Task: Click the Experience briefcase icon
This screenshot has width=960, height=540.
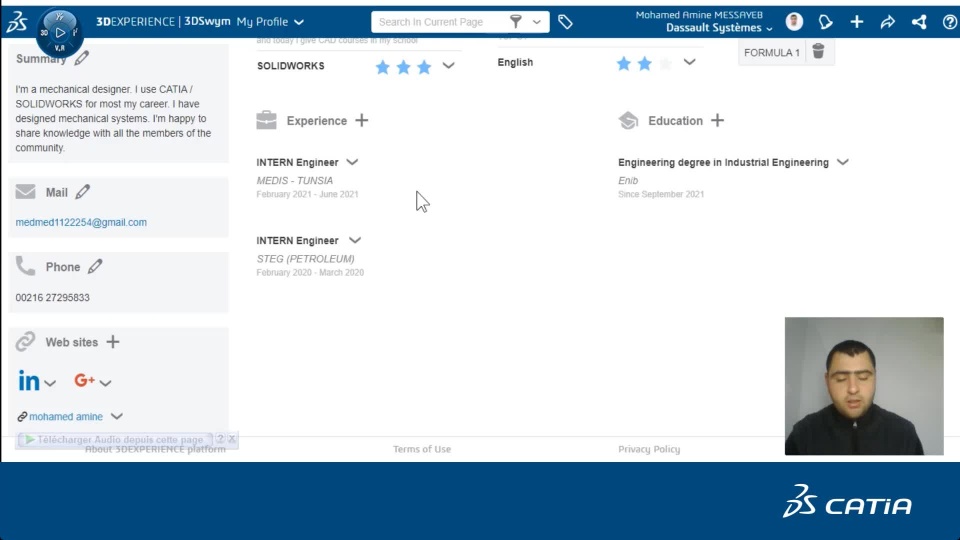Action: tap(266, 120)
